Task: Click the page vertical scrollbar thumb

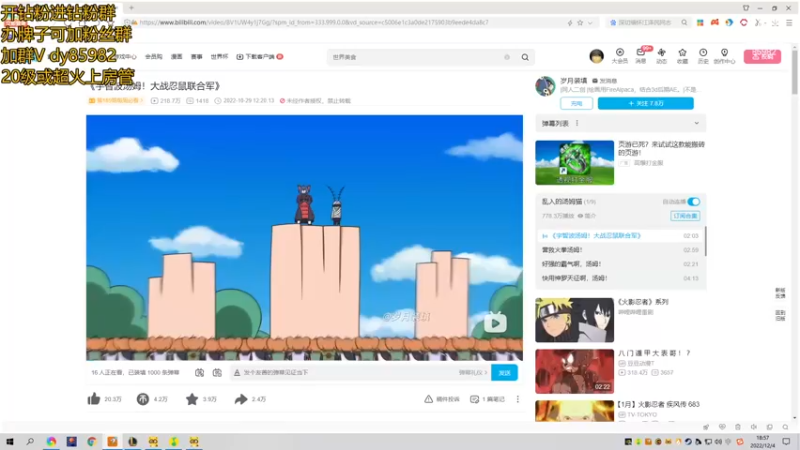Action: coord(795,71)
